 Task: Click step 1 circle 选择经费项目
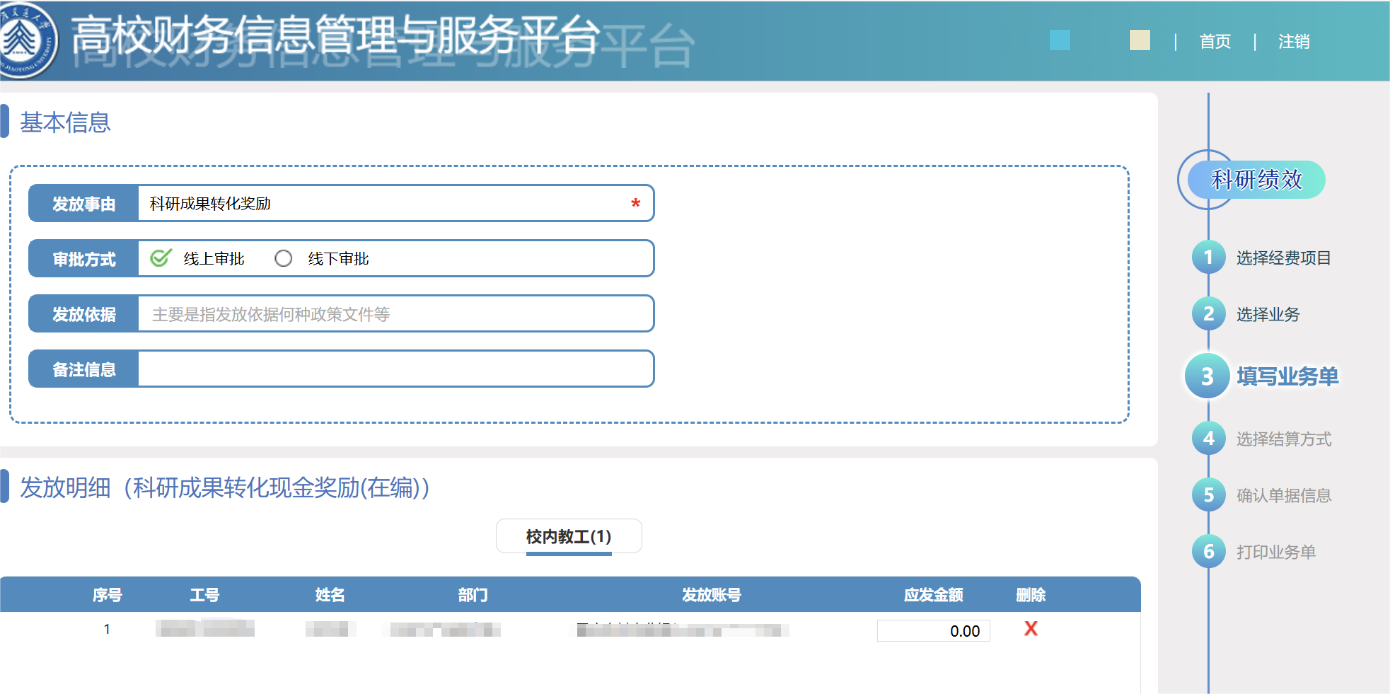point(1208,257)
